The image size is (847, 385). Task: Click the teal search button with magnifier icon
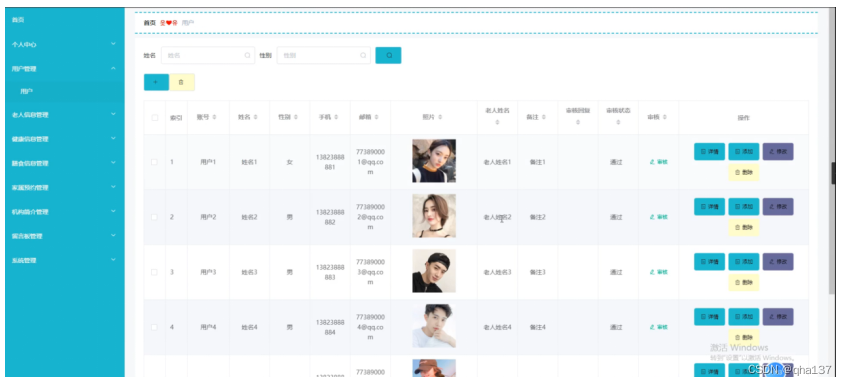[x=388, y=55]
